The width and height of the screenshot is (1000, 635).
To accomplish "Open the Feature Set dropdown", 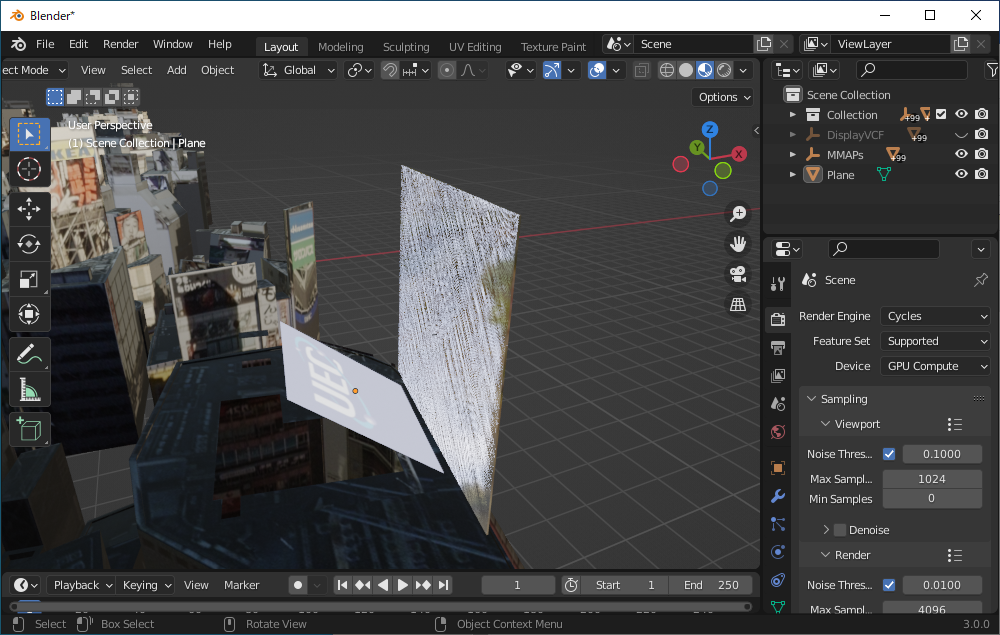I will pyautogui.click(x=936, y=341).
